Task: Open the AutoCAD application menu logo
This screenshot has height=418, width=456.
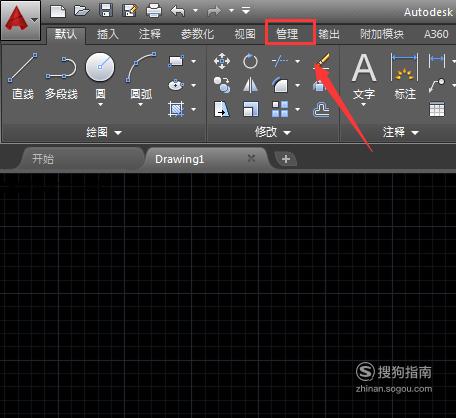Action: (21, 21)
